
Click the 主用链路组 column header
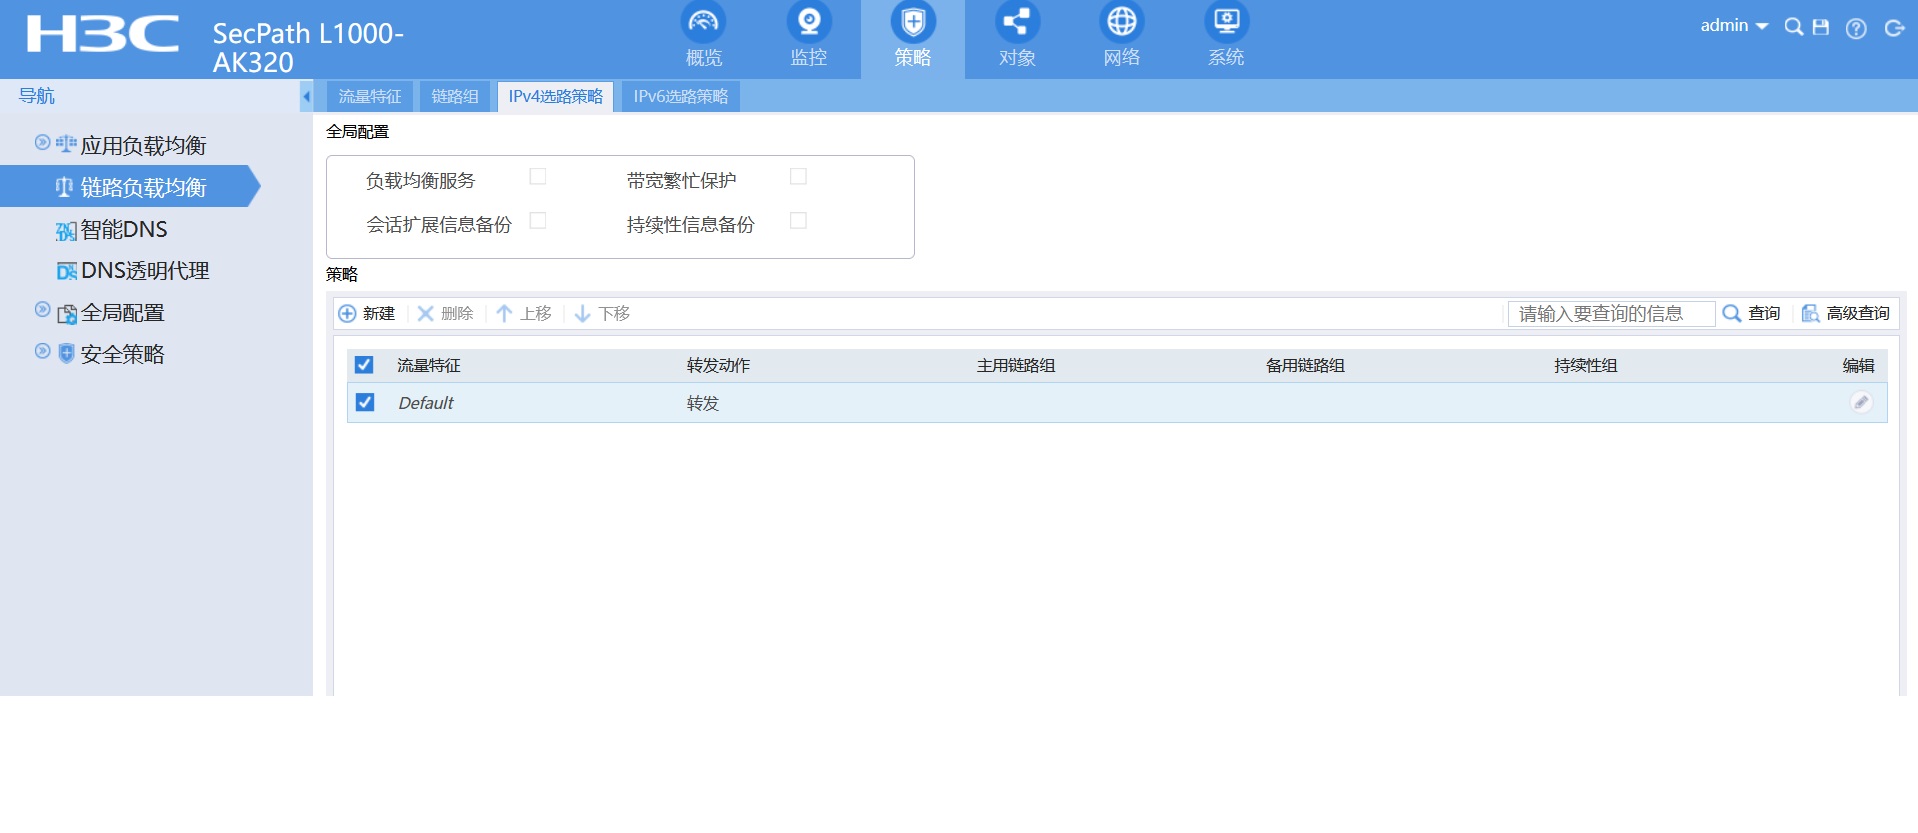(x=1016, y=366)
